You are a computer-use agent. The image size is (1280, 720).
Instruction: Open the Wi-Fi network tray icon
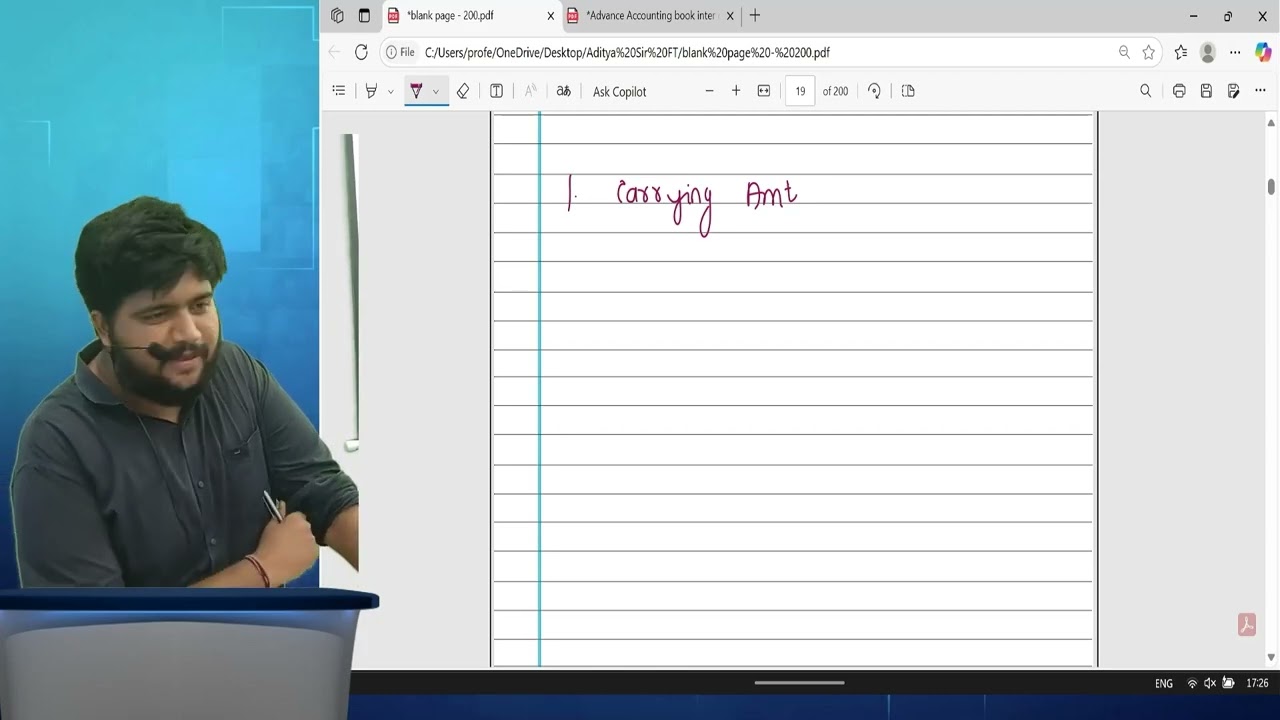coord(1192,684)
